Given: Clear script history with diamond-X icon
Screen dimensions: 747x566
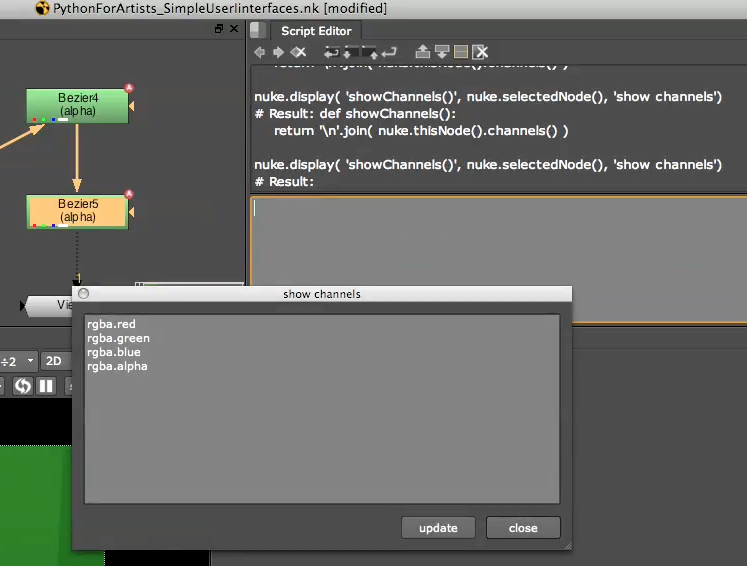Looking at the screenshot, I should pyautogui.click(x=299, y=52).
